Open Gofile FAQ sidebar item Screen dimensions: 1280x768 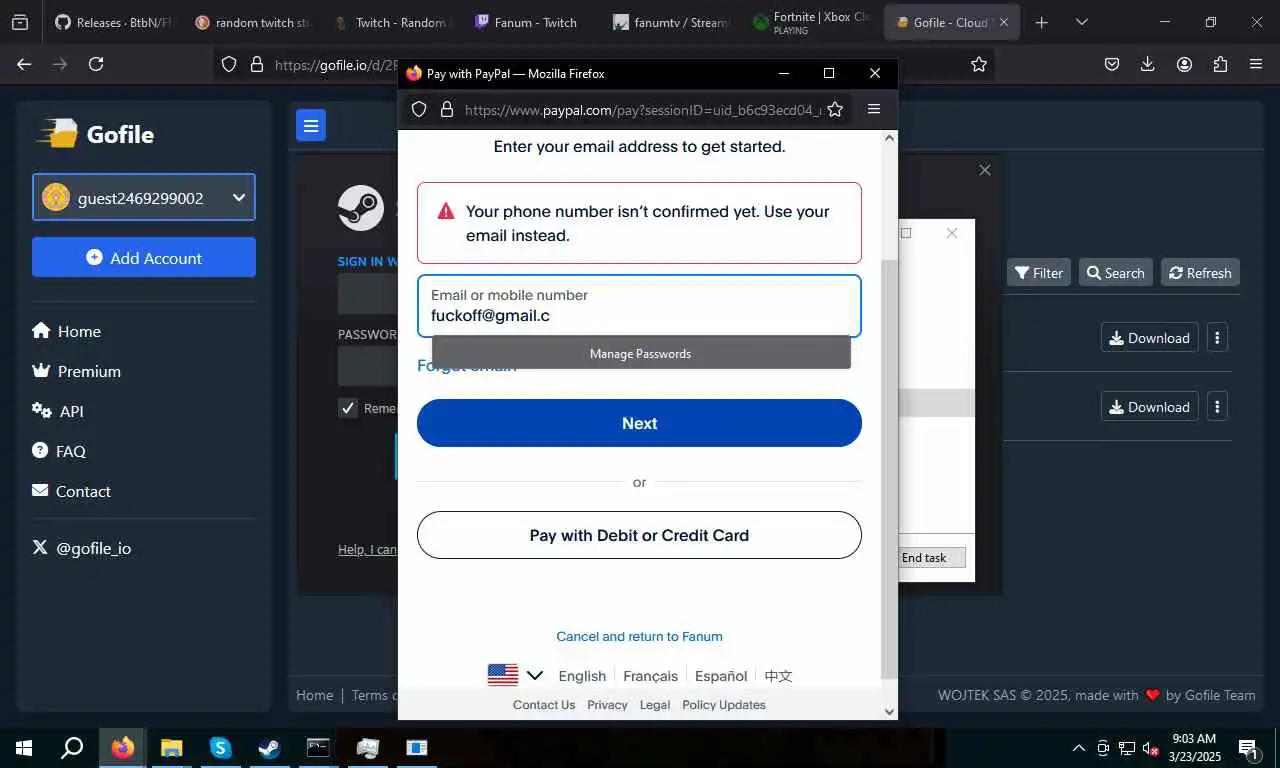[59, 451]
